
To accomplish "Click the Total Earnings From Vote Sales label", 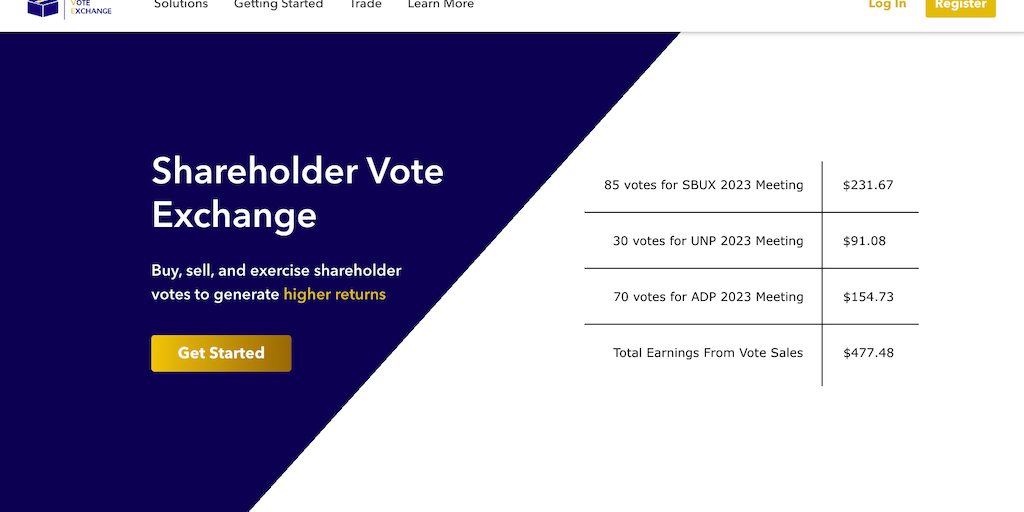I will (707, 353).
